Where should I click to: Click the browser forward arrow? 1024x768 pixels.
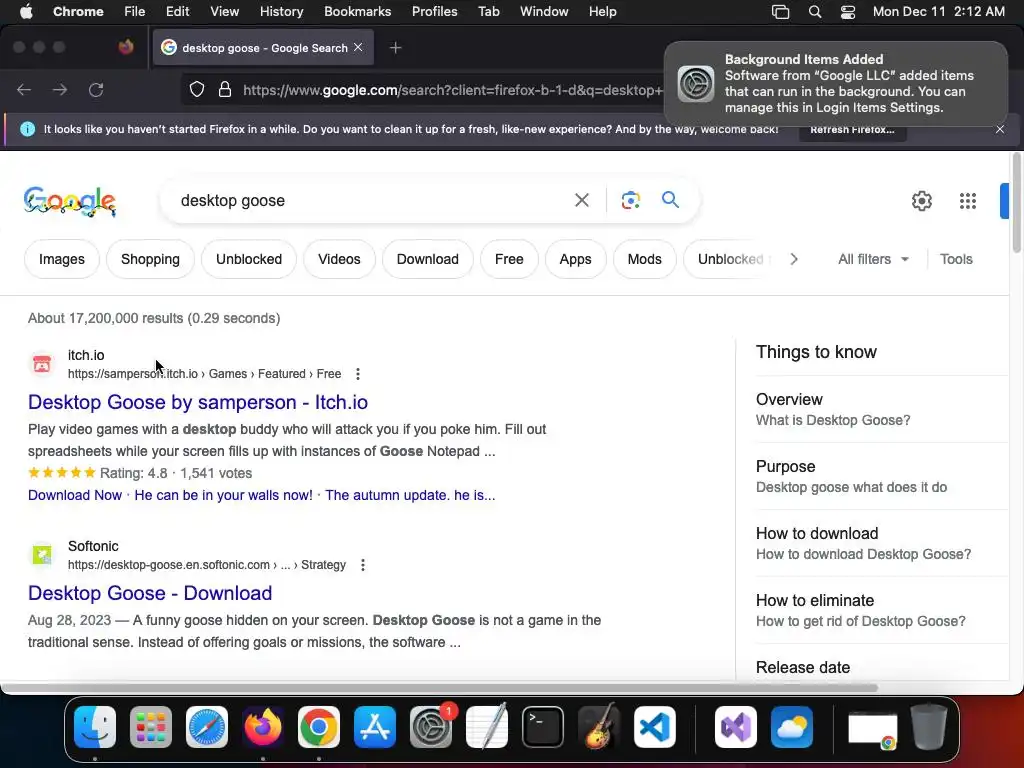click(60, 89)
